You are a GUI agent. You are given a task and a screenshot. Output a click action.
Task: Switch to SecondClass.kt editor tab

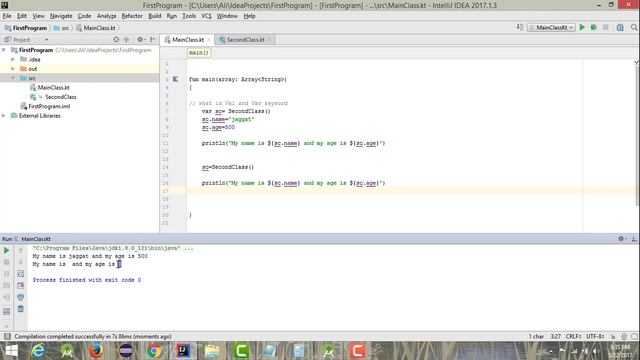click(245, 40)
